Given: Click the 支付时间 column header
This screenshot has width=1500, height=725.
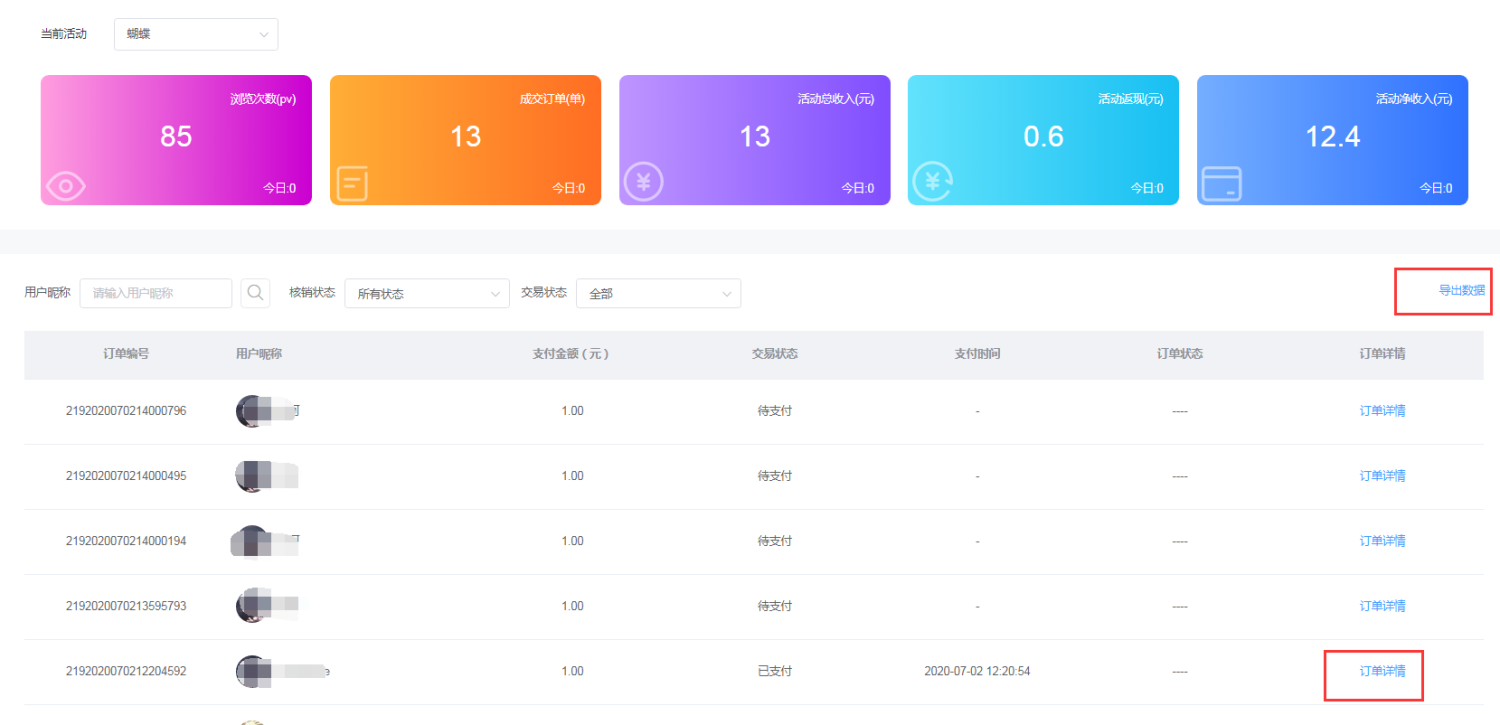Looking at the screenshot, I should click(x=977, y=354).
